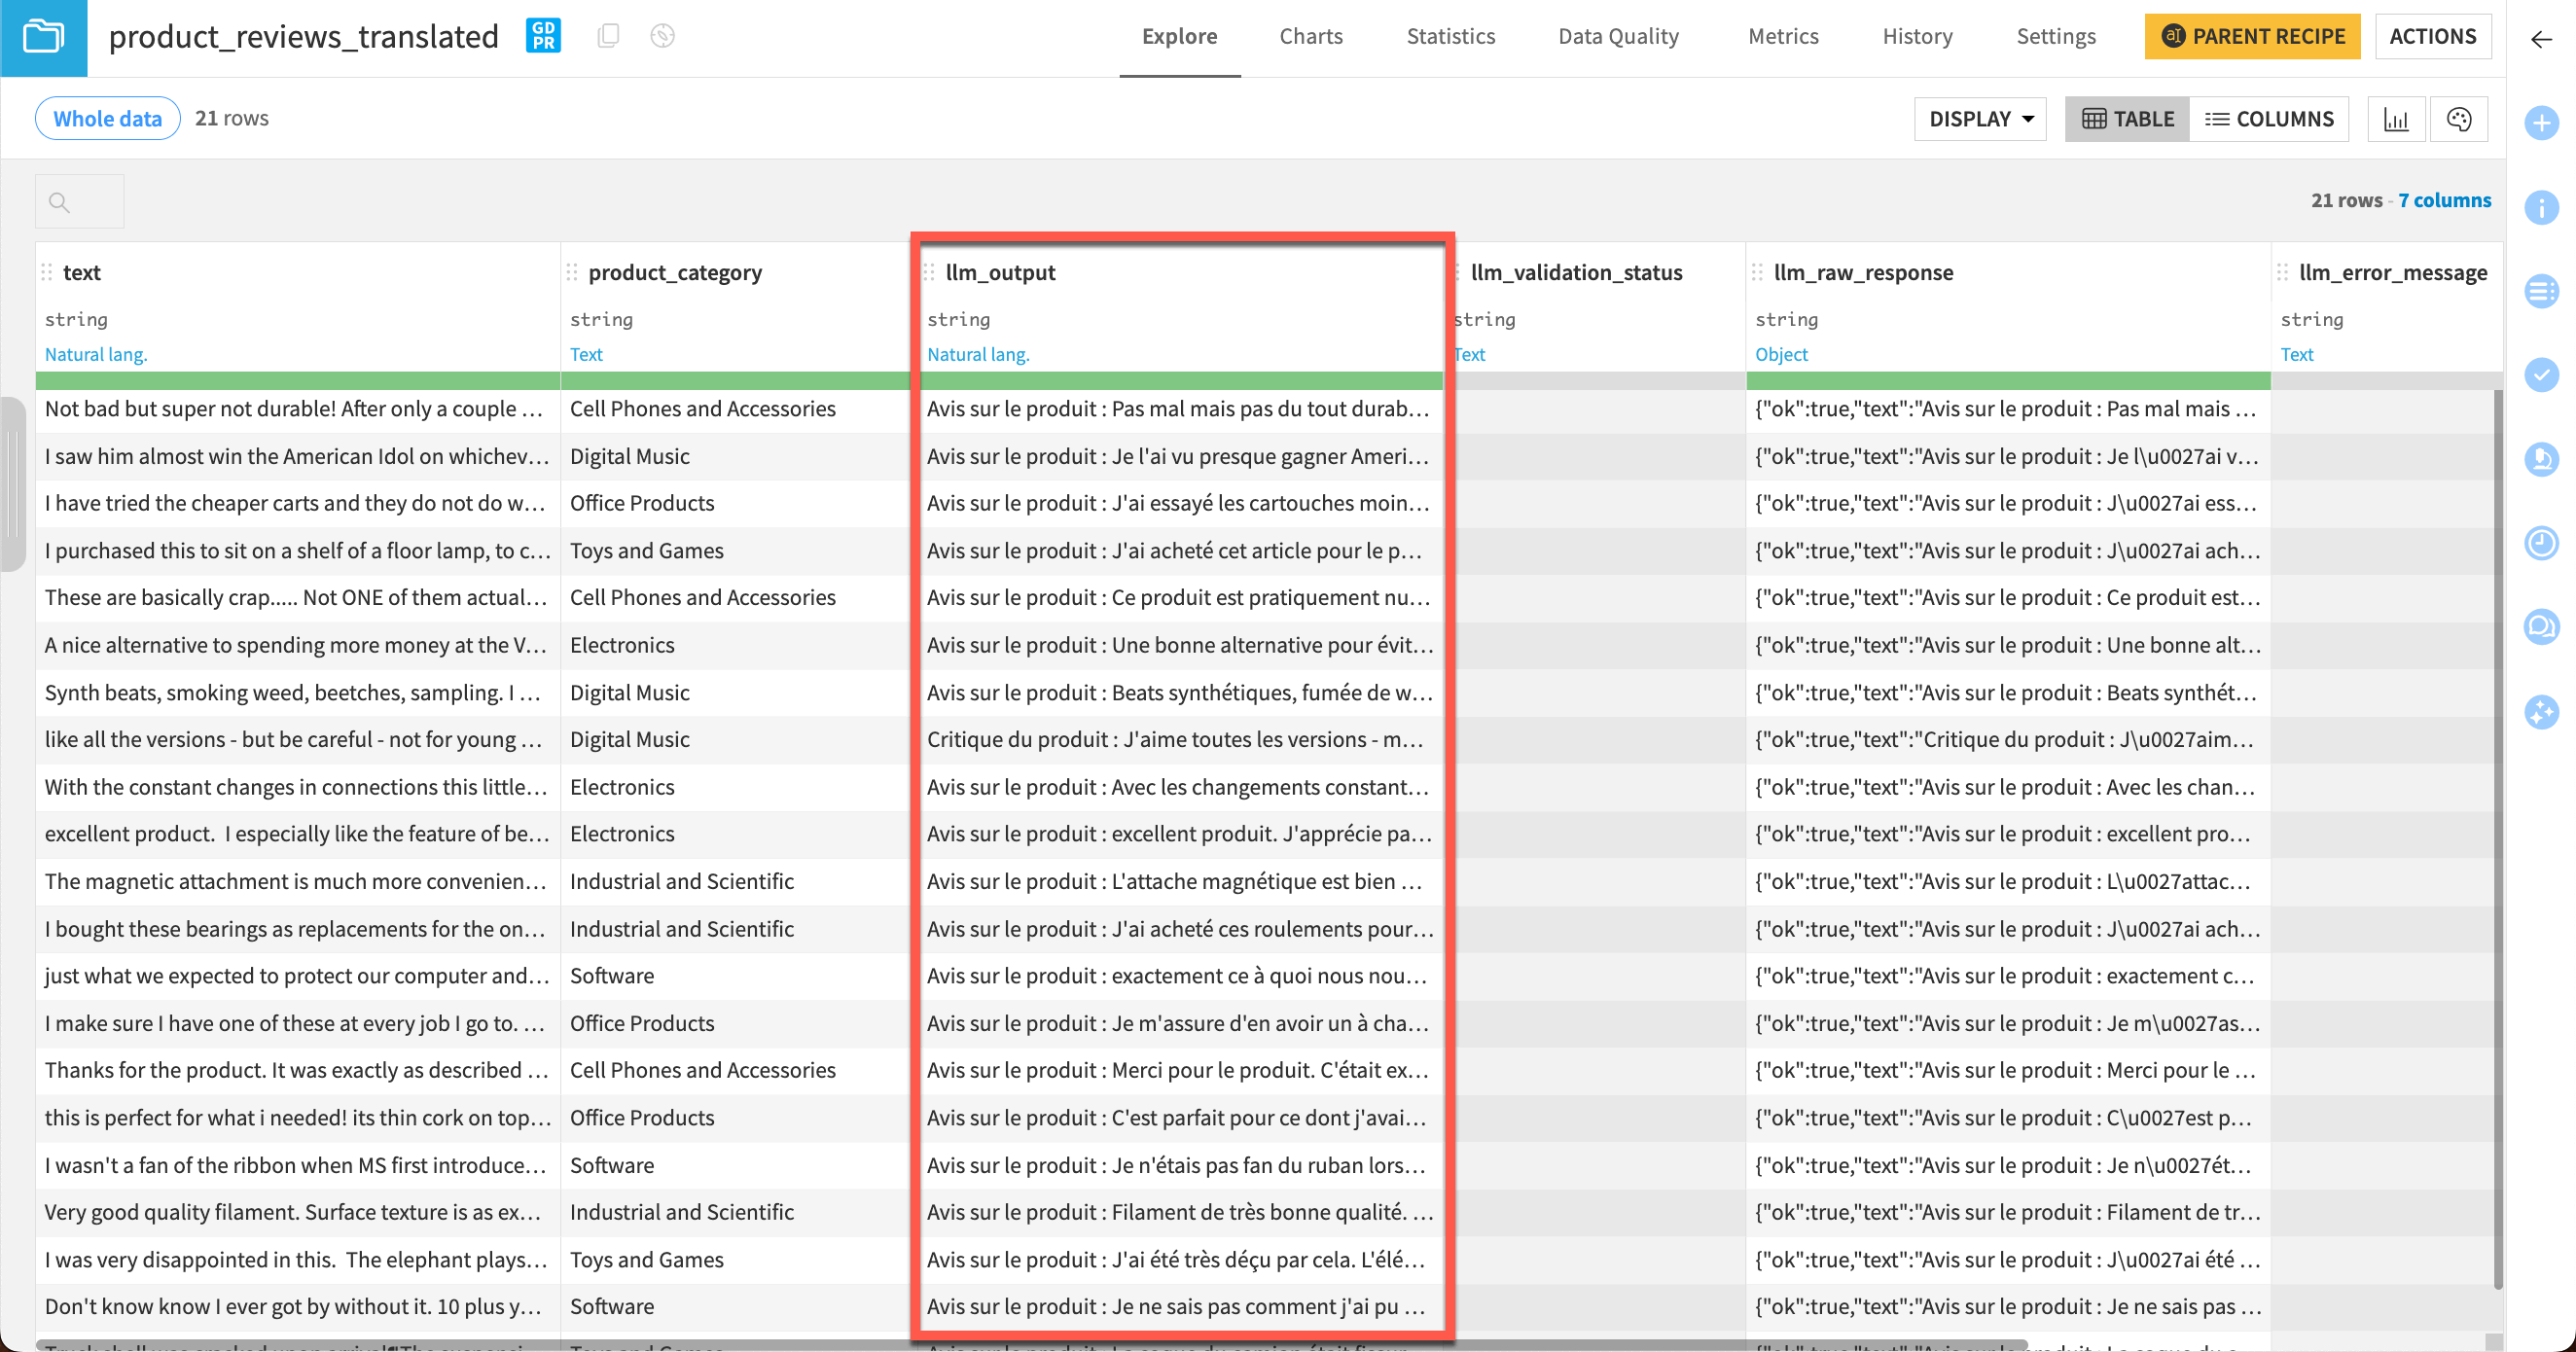2576x1352 pixels.
Task: Switch to the Statistics tab
Action: [x=1450, y=36]
